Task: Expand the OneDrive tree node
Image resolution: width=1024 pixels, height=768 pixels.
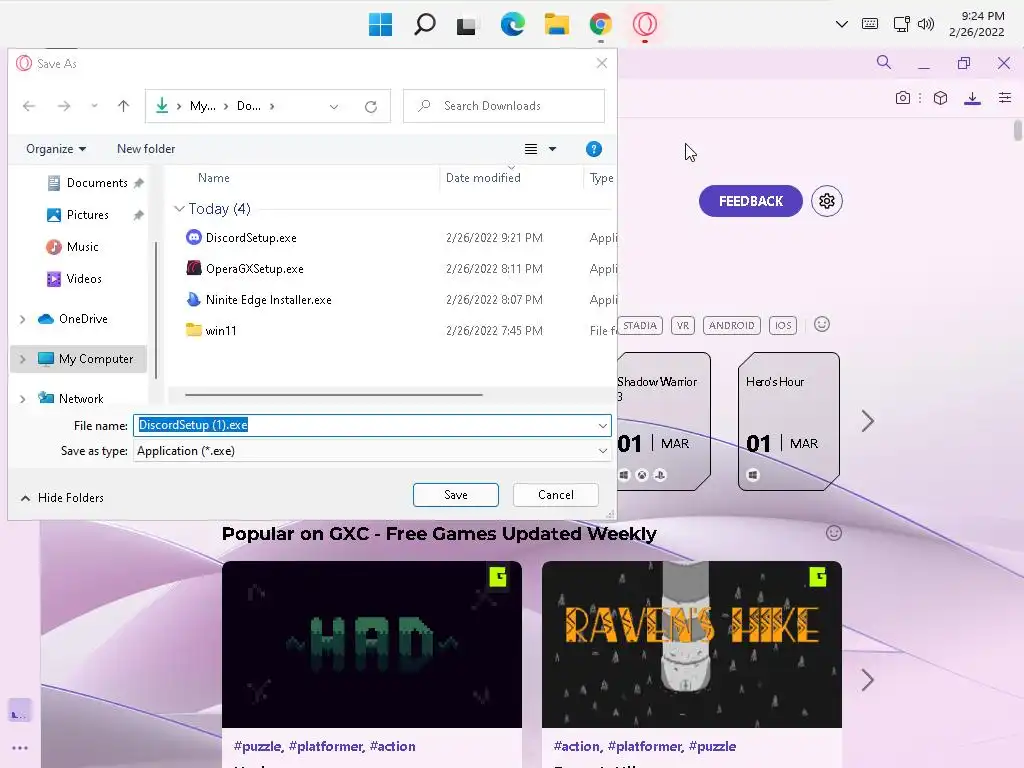Action: (23, 319)
